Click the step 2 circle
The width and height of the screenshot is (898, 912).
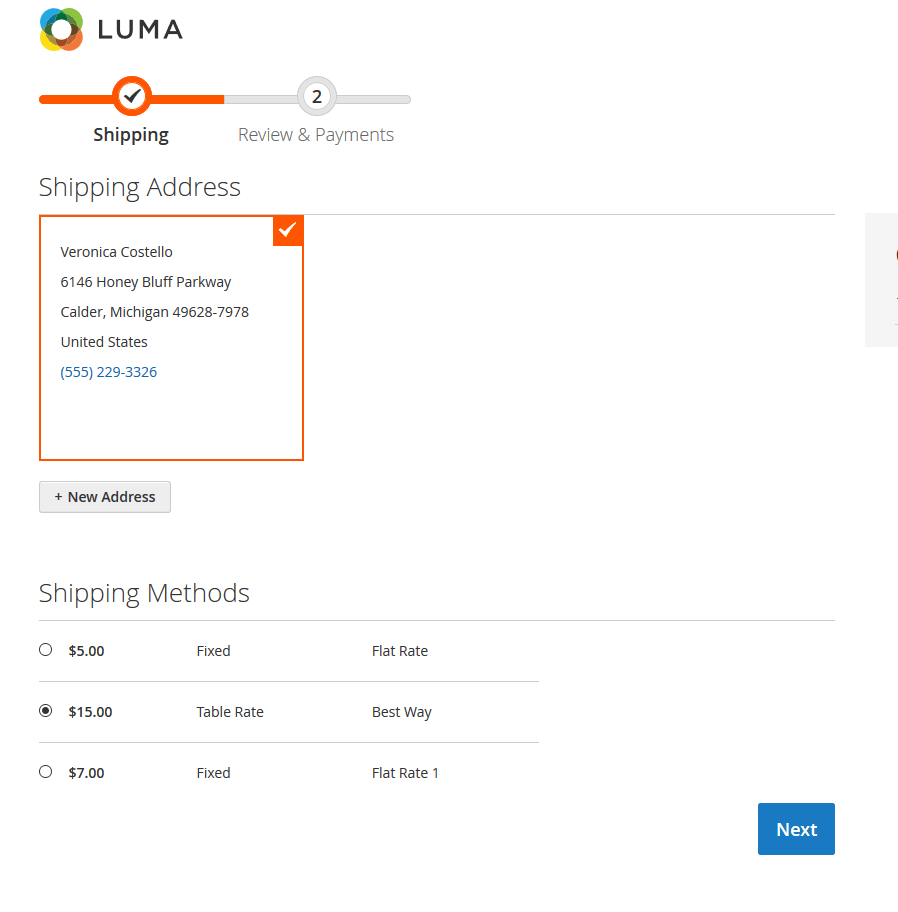coord(317,96)
